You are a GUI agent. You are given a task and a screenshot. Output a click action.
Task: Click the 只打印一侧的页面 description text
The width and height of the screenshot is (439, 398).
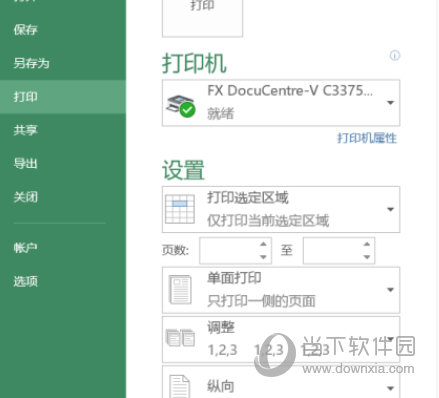[261, 301]
